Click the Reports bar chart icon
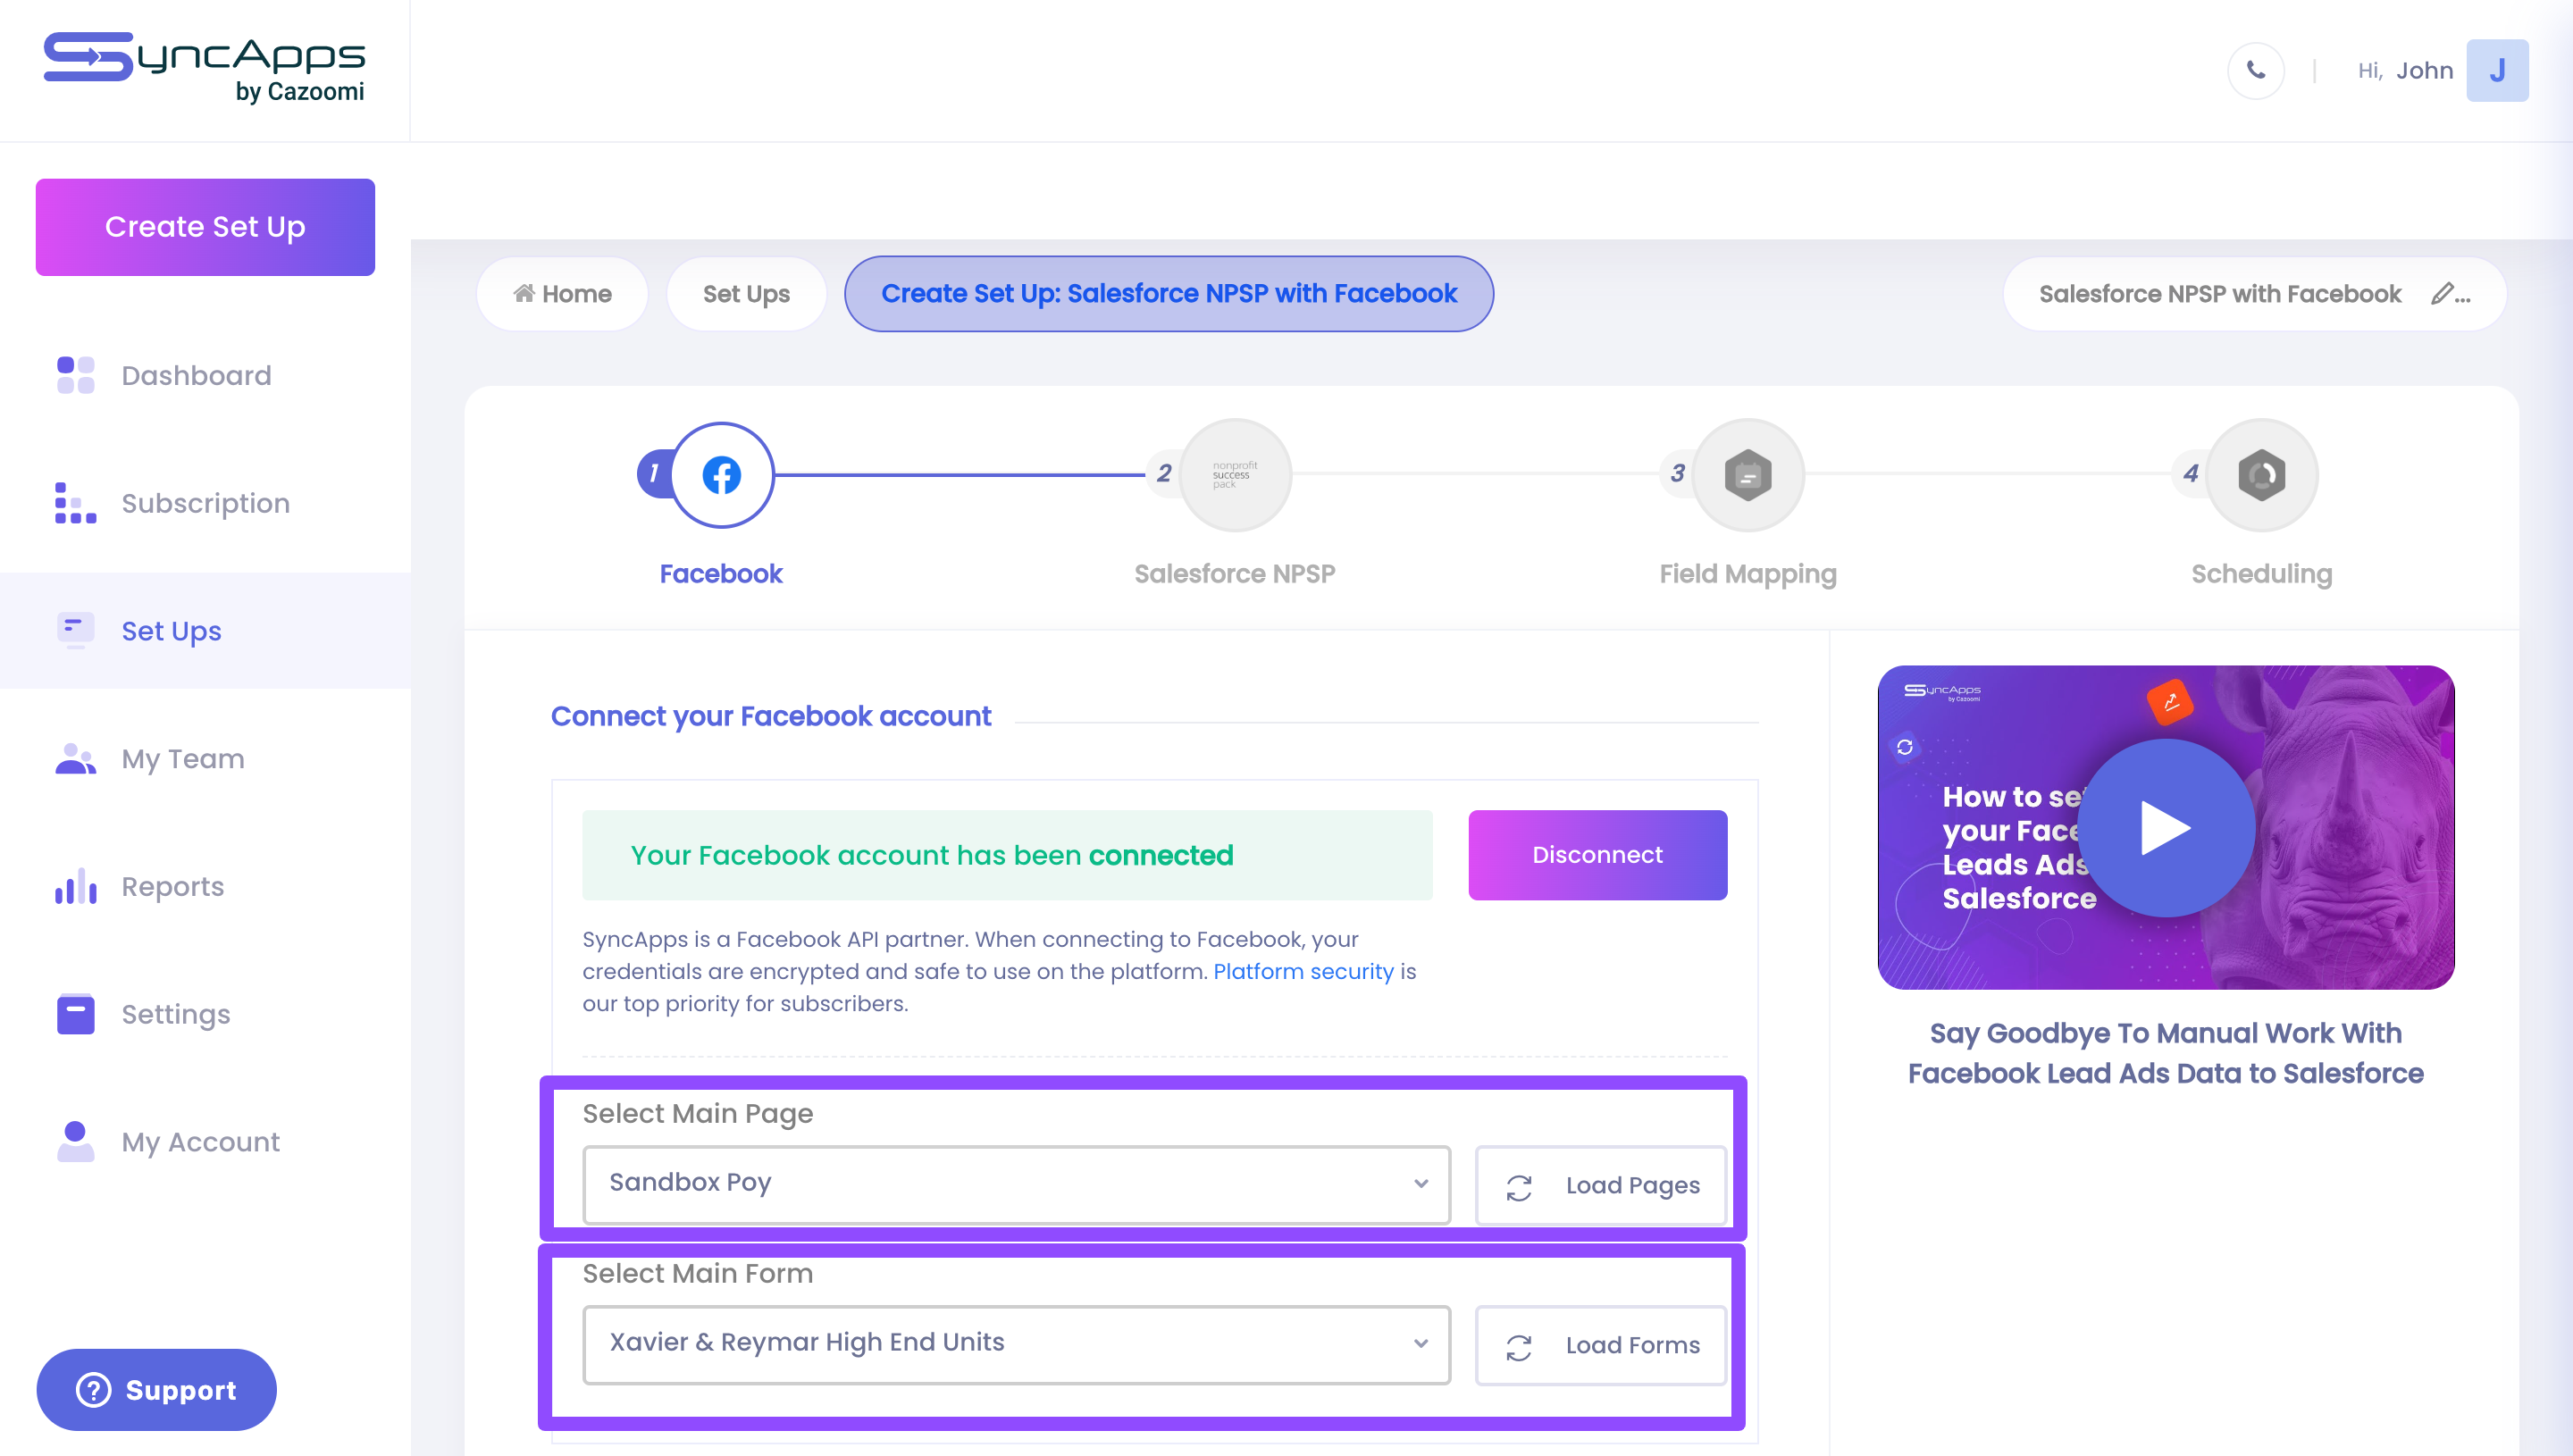Viewport: 2573px width, 1456px height. (x=76, y=886)
